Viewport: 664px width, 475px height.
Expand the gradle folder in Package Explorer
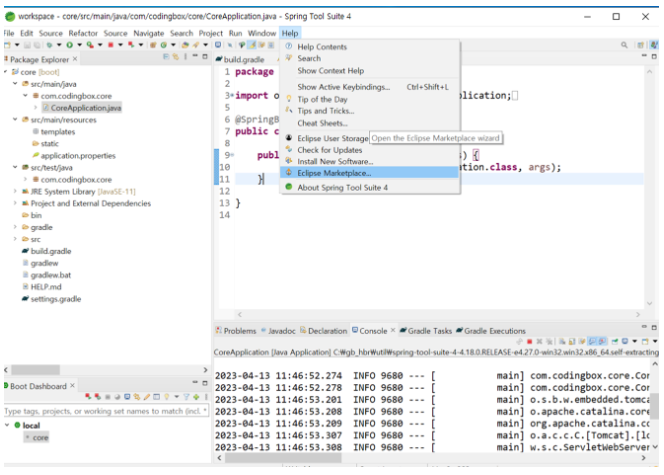pyautogui.click(x=16, y=227)
